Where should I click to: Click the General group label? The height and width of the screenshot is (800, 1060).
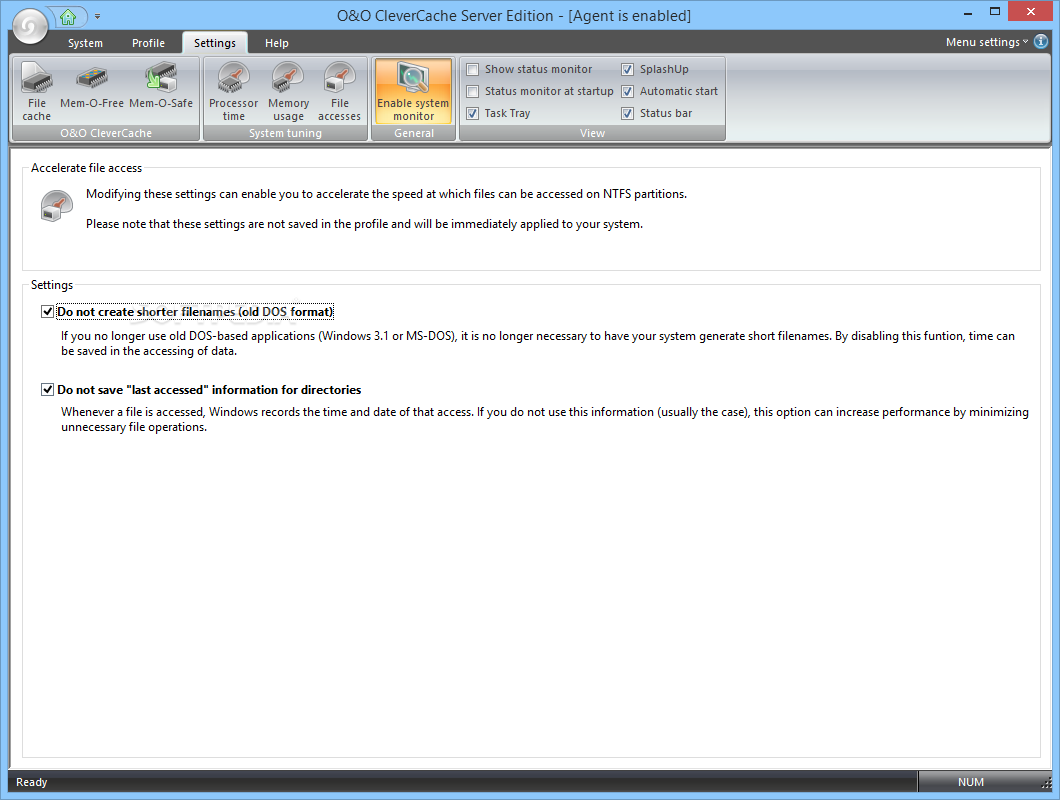(x=414, y=133)
